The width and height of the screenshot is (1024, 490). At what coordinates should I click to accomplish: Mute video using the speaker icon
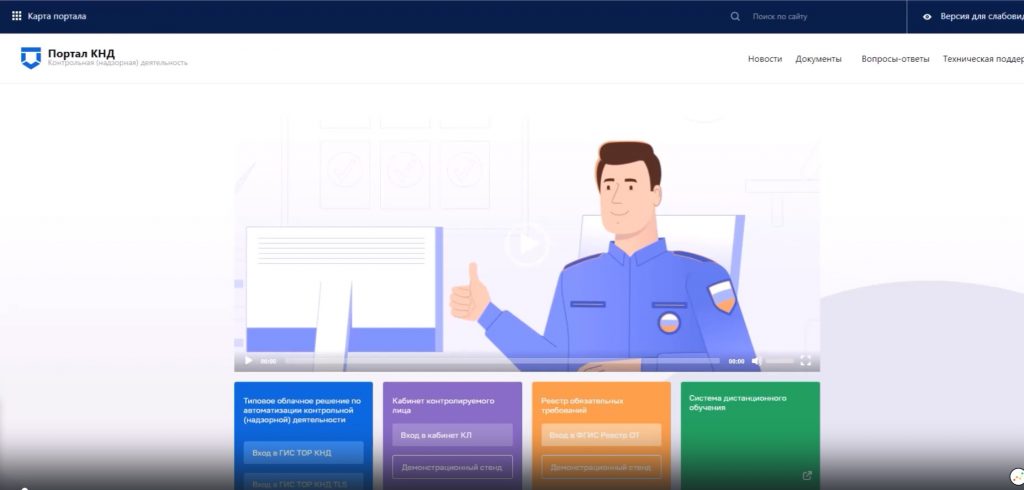(x=757, y=361)
